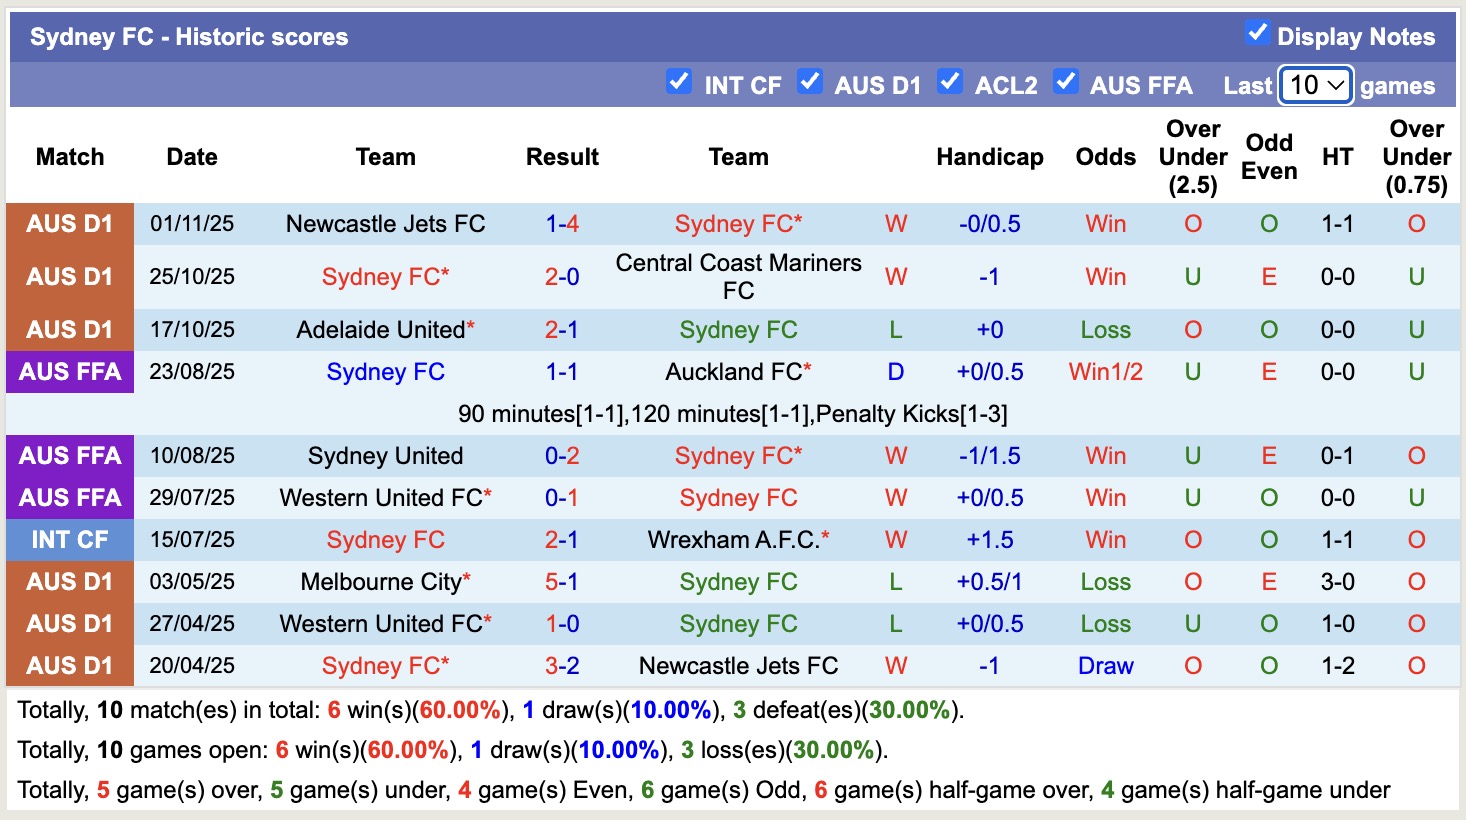Click the Adelaide United team link

click(x=380, y=329)
